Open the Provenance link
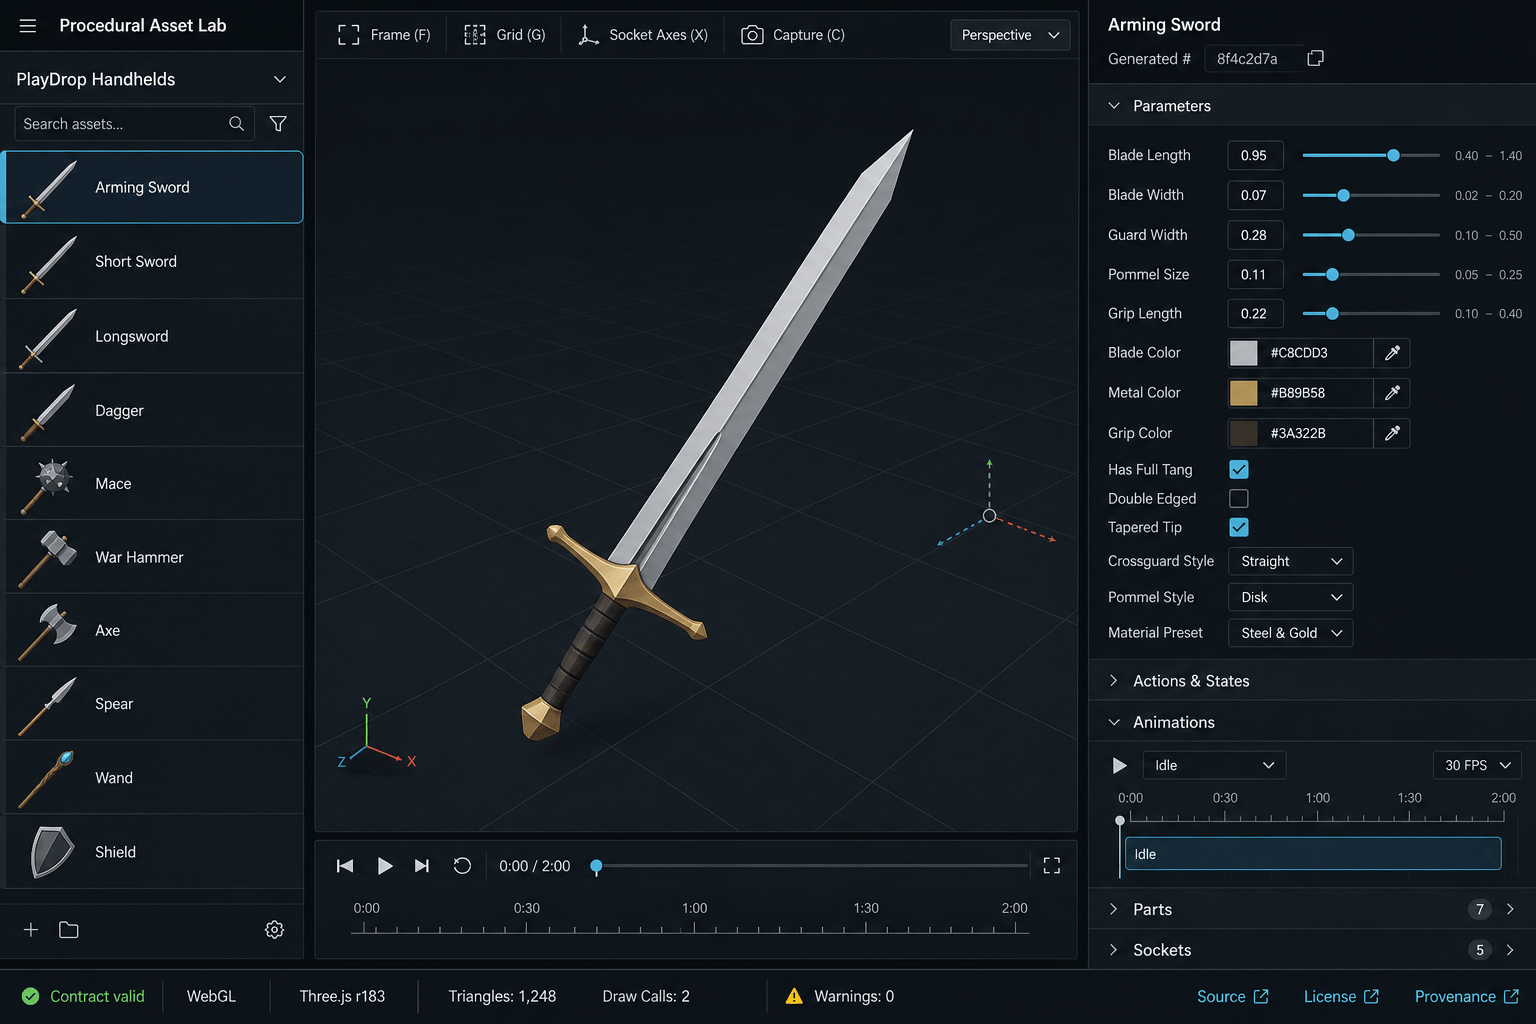1536x1024 pixels. click(x=1467, y=997)
